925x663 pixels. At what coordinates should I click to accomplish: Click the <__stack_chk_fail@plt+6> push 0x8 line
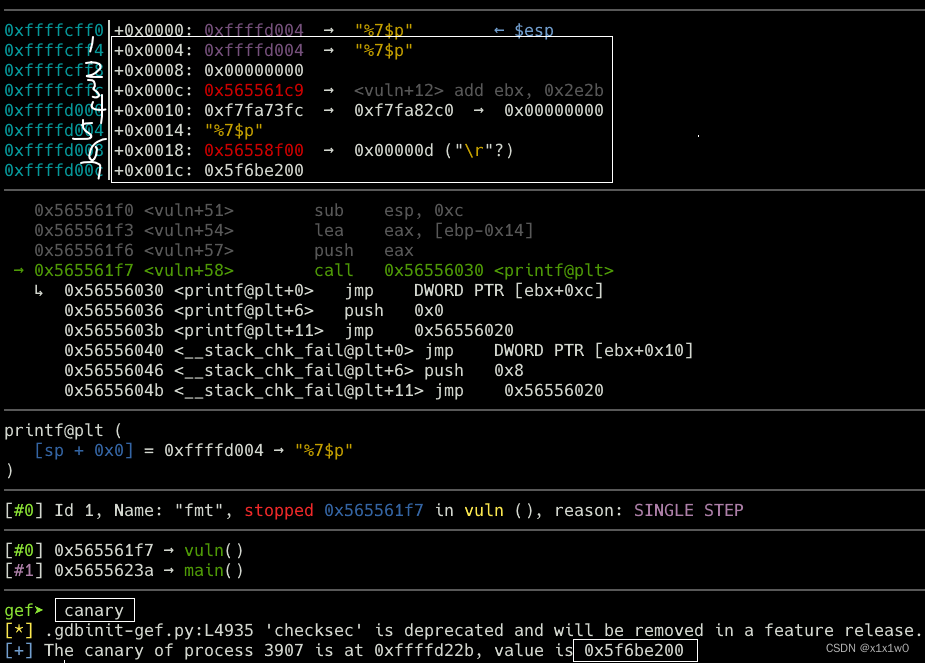tap(294, 371)
